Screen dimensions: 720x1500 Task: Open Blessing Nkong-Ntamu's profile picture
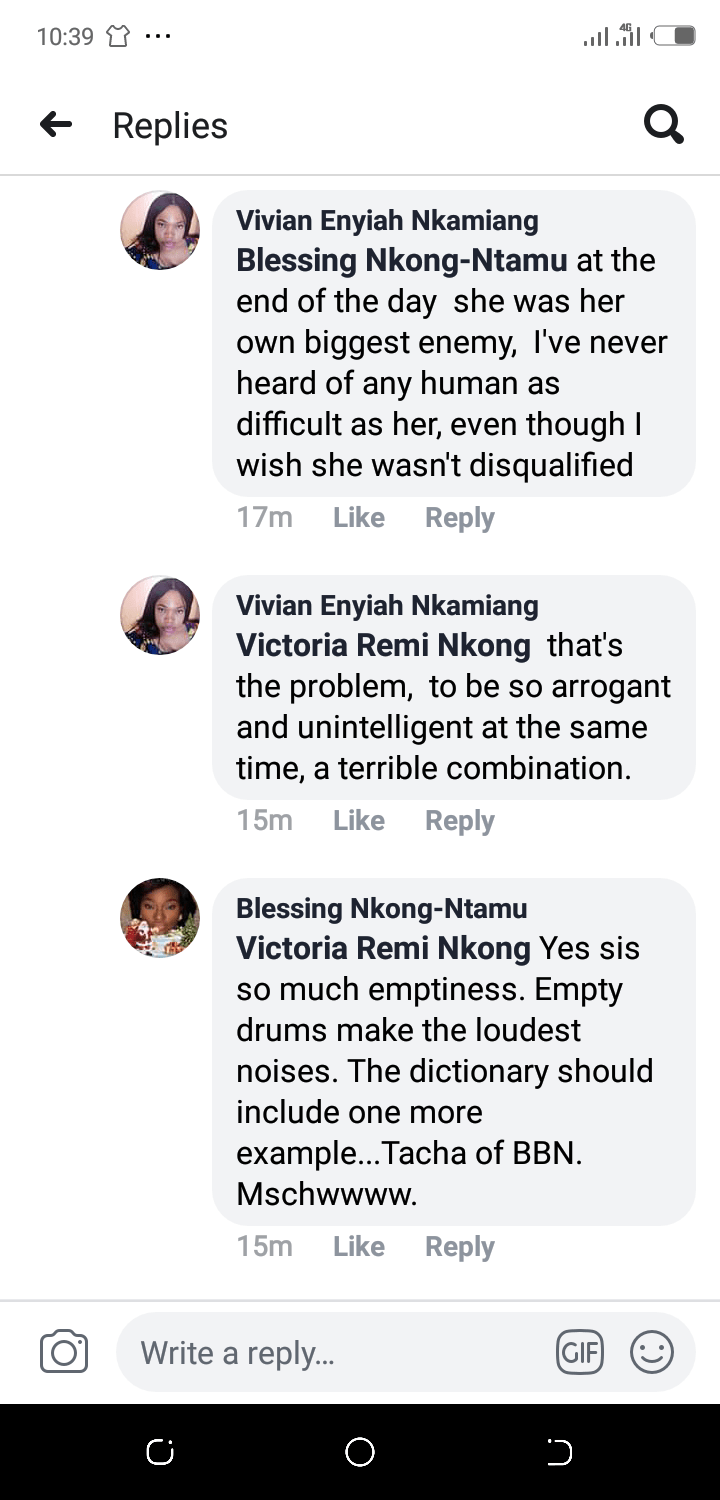coord(160,918)
